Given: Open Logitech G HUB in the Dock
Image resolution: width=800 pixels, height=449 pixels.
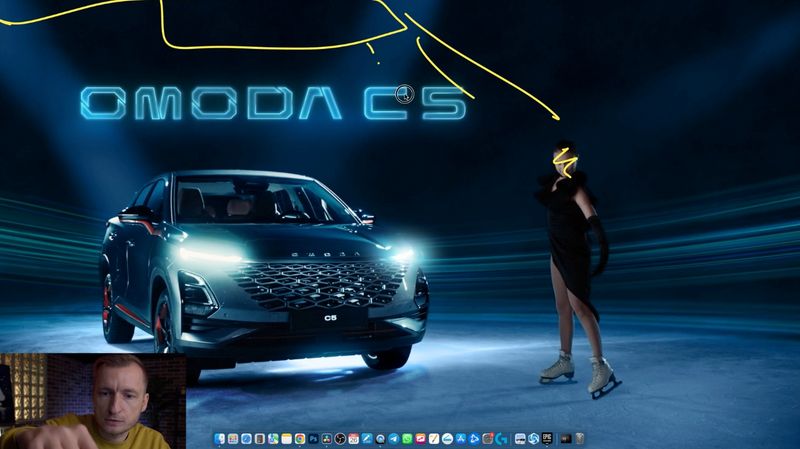Looking at the screenshot, I should (501, 439).
